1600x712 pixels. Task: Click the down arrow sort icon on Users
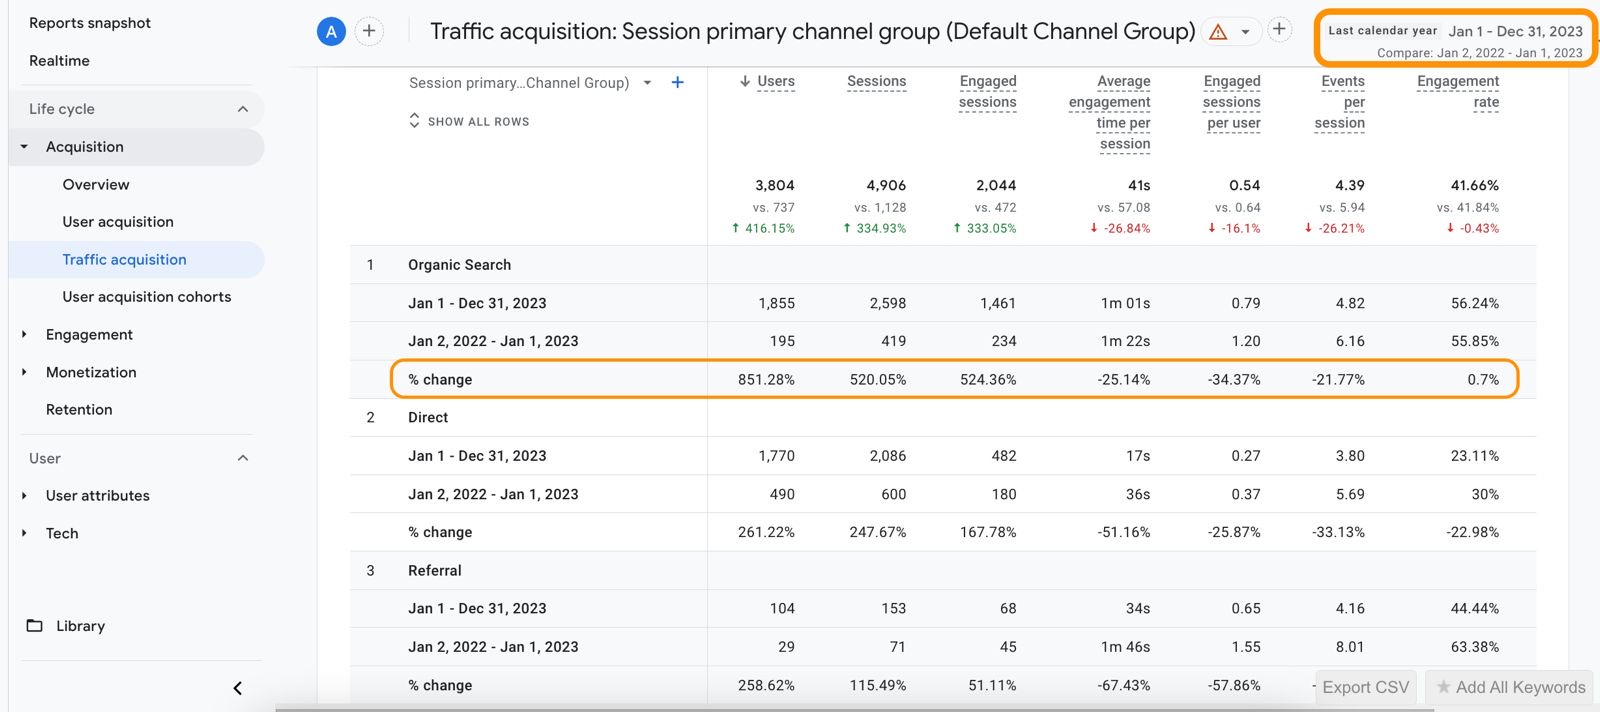click(745, 81)
